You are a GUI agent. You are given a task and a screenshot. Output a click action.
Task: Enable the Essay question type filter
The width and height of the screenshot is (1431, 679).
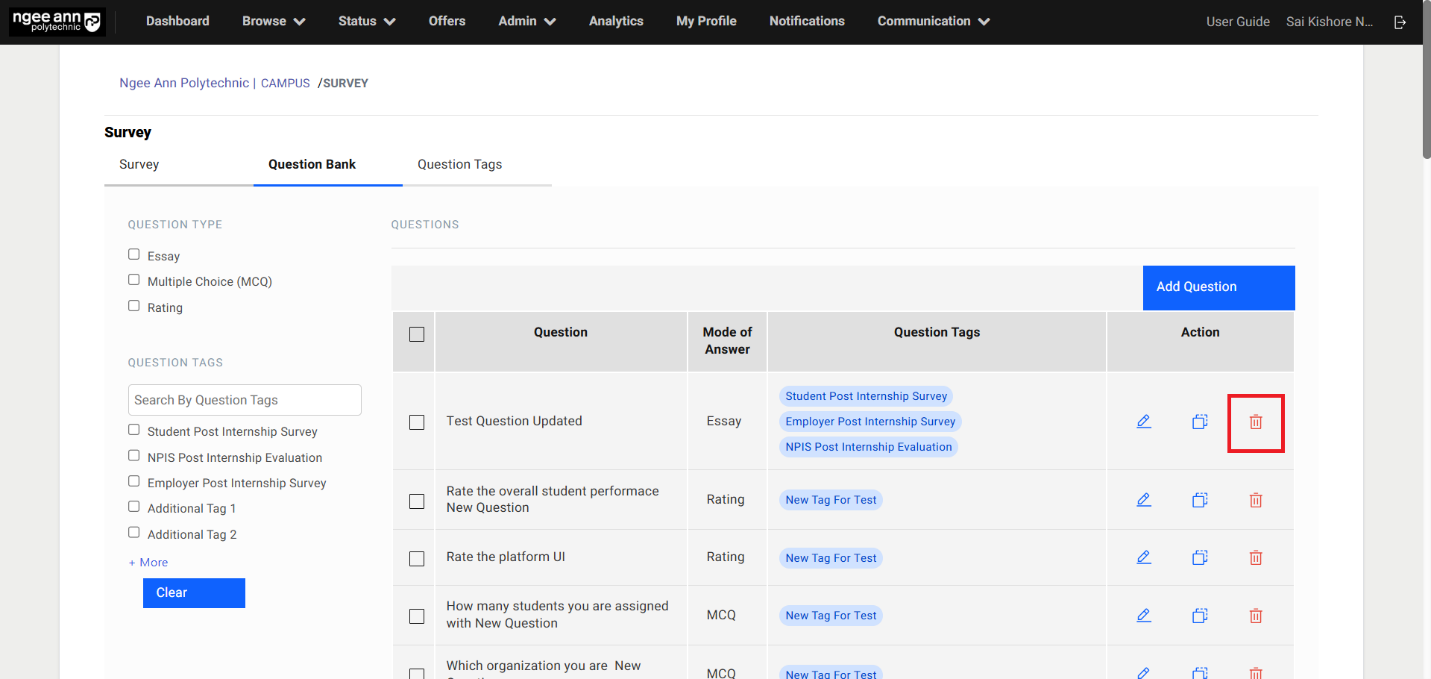(x=134, y=255)
